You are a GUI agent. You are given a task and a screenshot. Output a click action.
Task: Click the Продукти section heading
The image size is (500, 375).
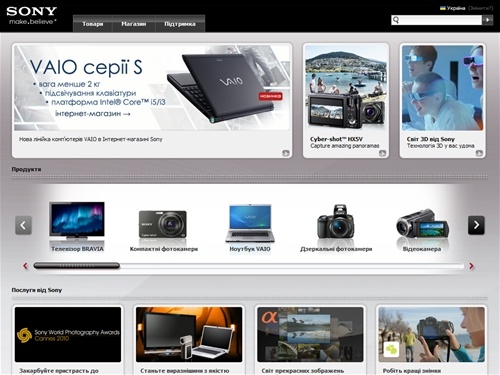[x=26, y=169]
